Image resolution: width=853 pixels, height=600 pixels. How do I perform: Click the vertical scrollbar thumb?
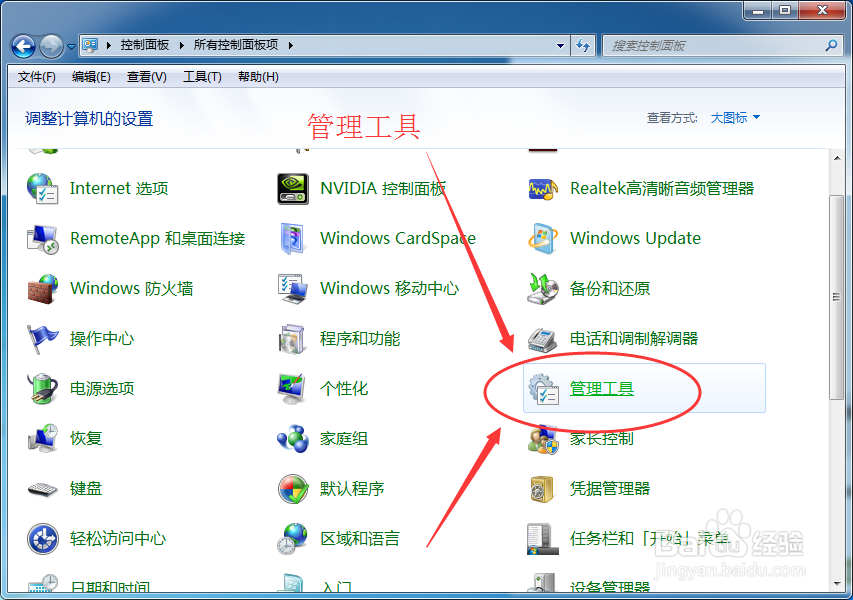tap(837, 298)
